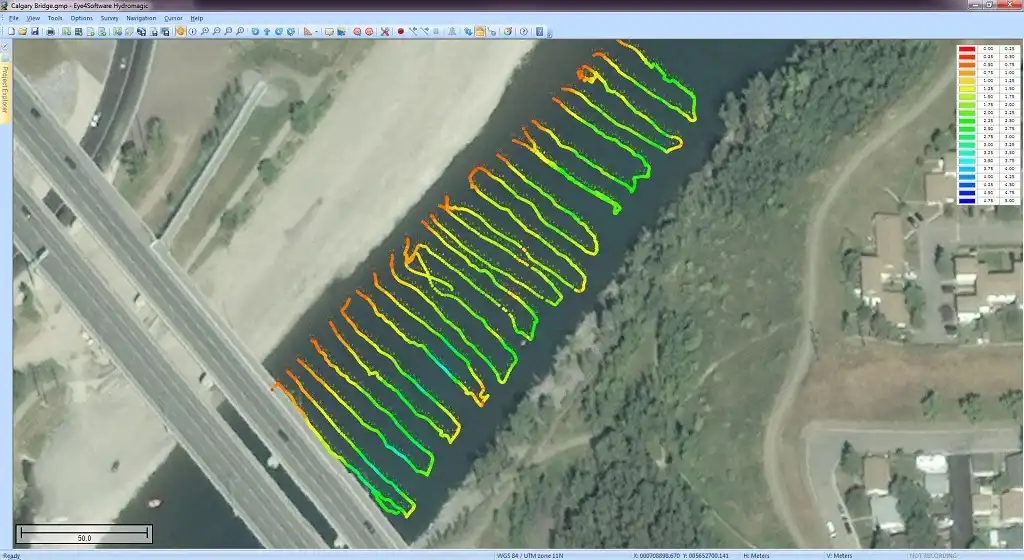Start recording with the red record button
The height and width of the screenshot is (560, 1024).
(x=400, y=31)
